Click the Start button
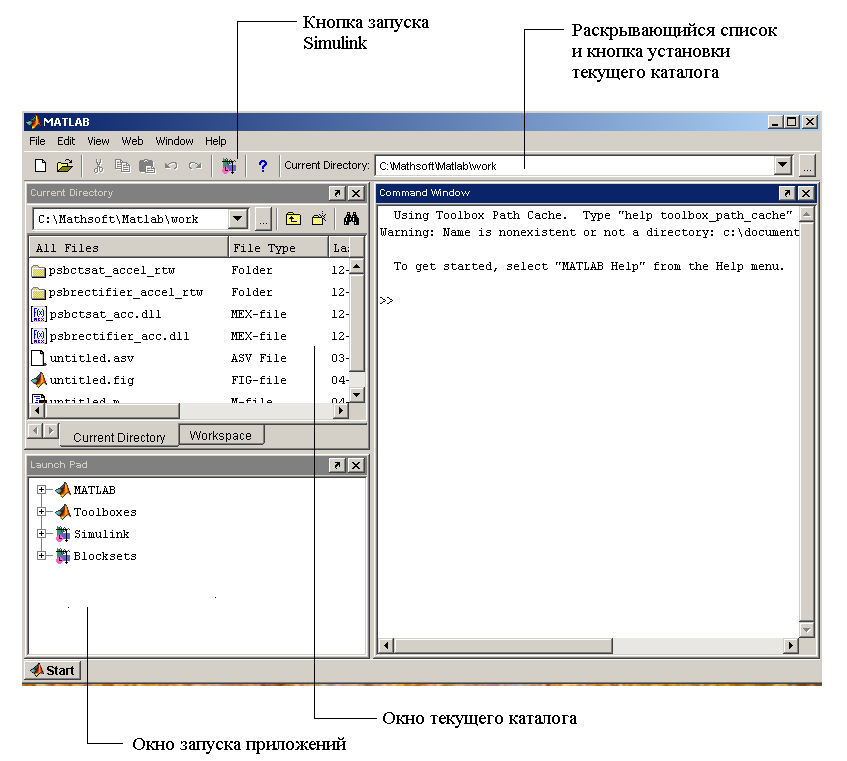This screenshot has width=847, height=761. pos(53,670)
